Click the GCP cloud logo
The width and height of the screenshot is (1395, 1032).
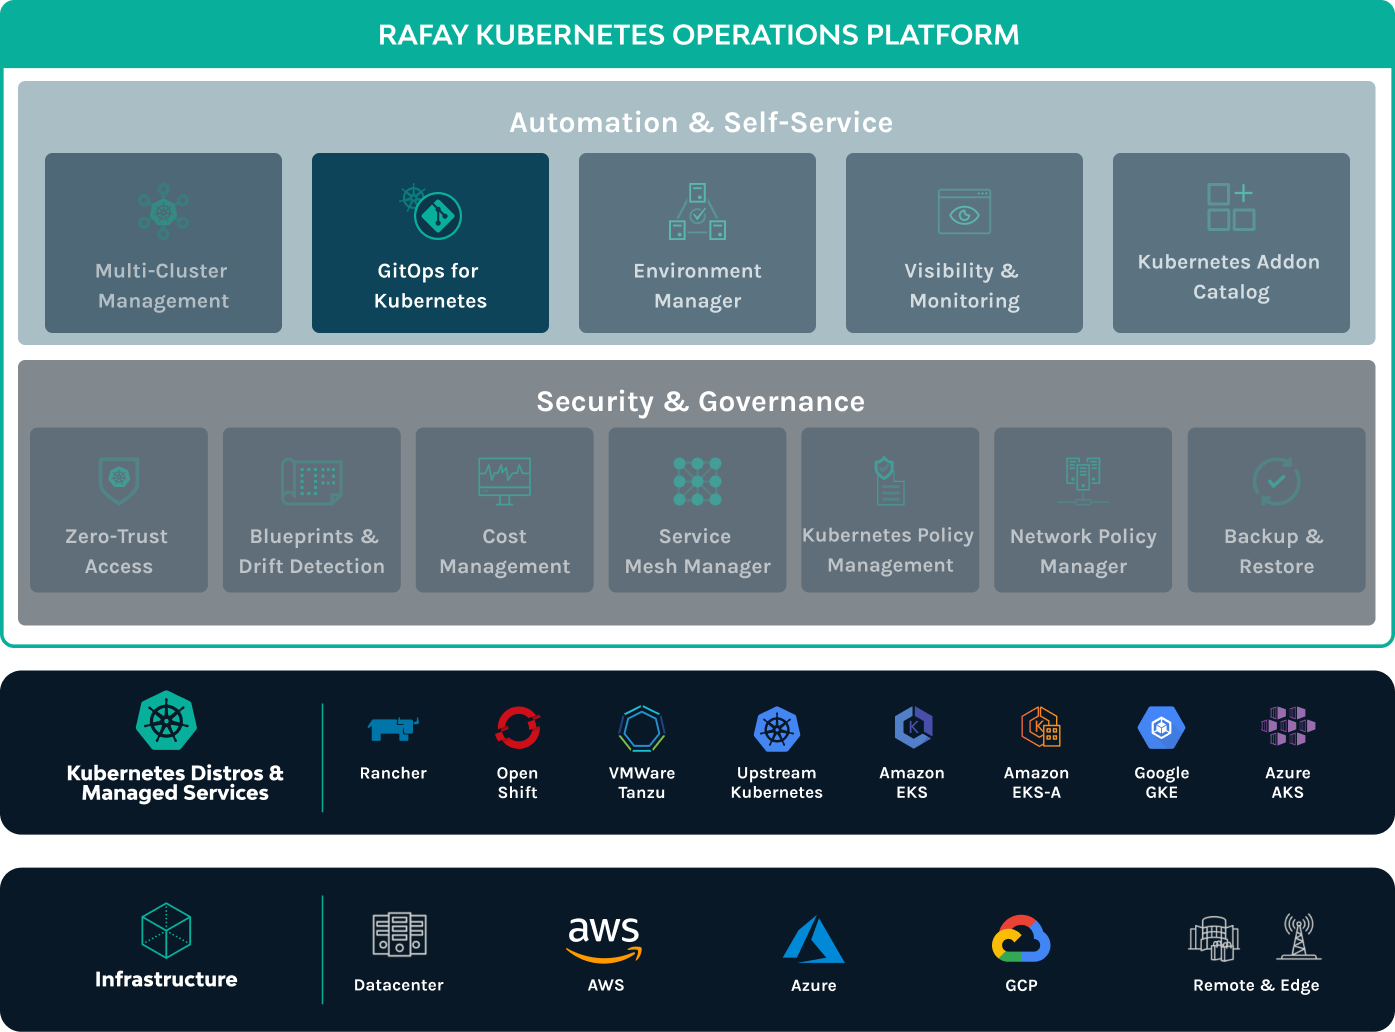1021,939
